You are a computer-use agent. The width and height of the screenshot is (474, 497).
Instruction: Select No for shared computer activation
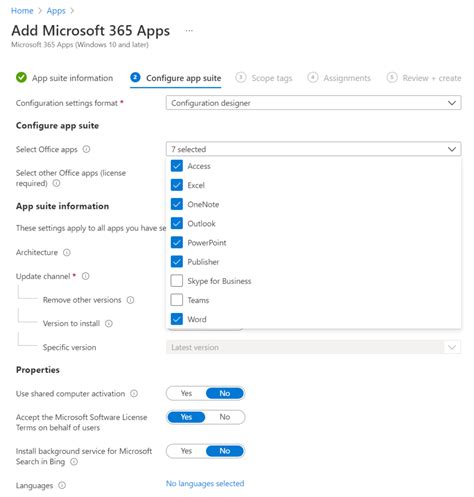[x=225, y=394]
